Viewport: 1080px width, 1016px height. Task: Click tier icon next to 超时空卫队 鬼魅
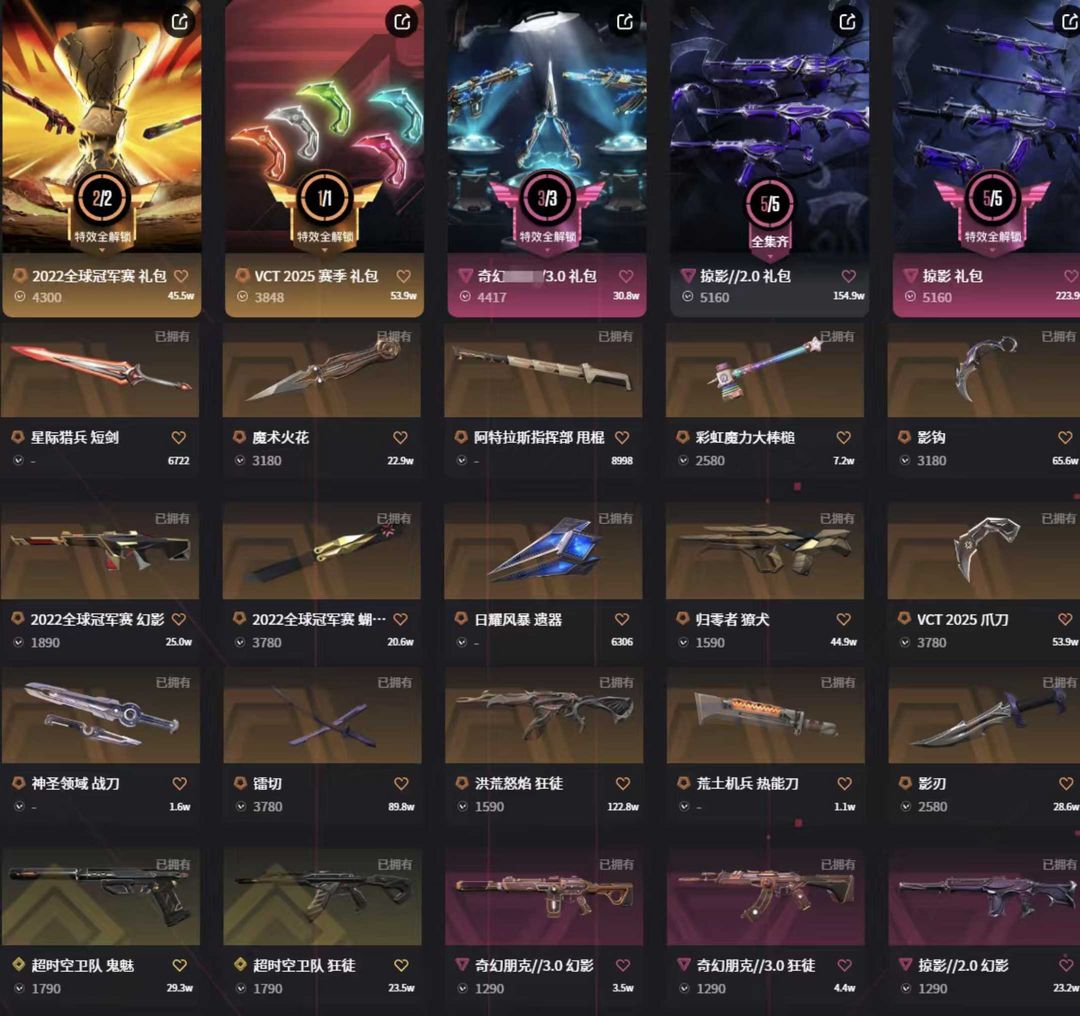19,965
